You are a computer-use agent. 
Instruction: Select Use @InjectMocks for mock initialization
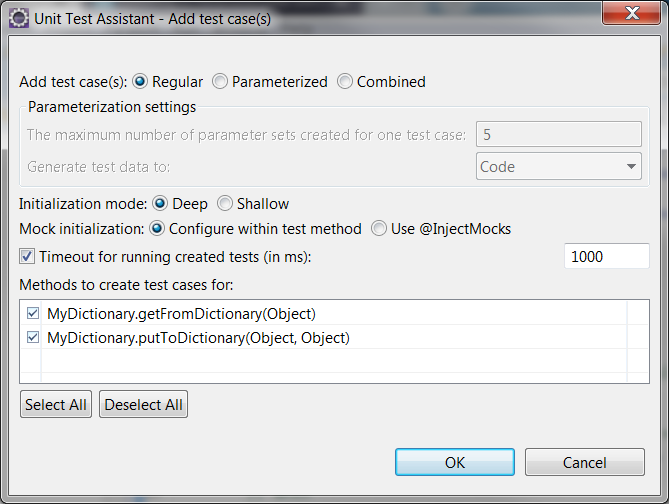coord(379,229)
